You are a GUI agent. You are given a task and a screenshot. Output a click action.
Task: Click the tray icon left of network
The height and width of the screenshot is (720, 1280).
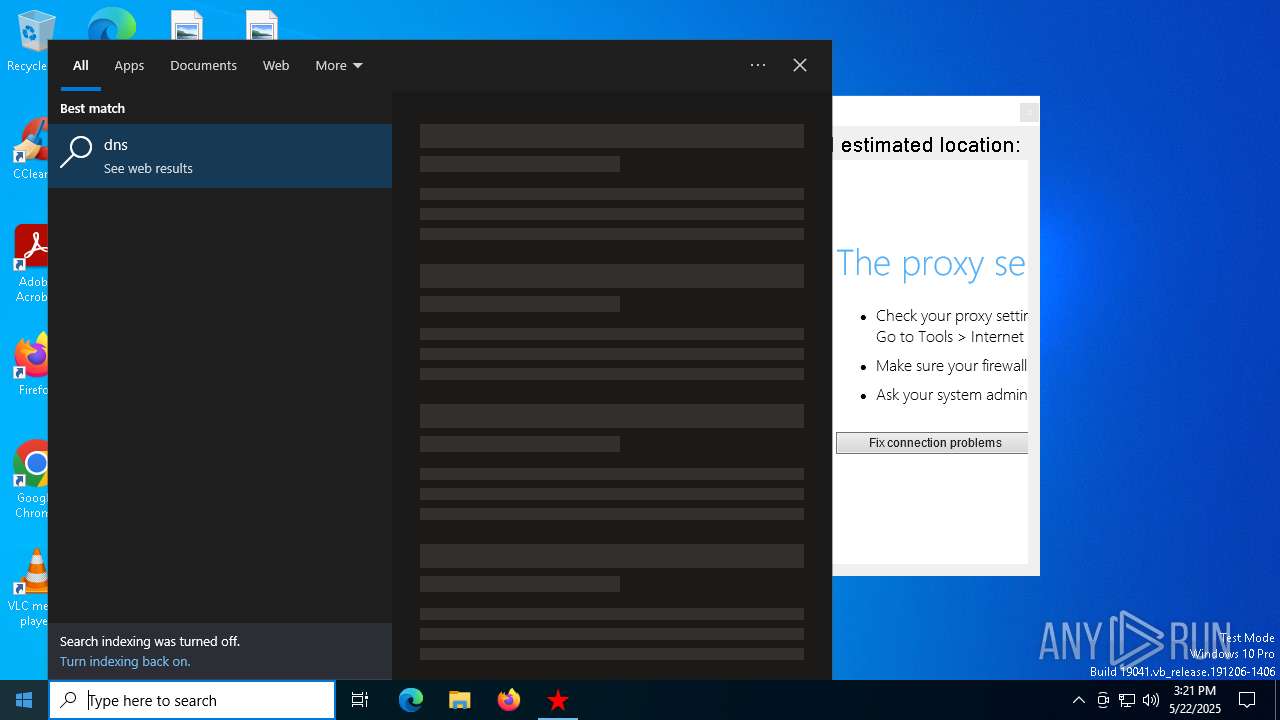[1103, 700]
